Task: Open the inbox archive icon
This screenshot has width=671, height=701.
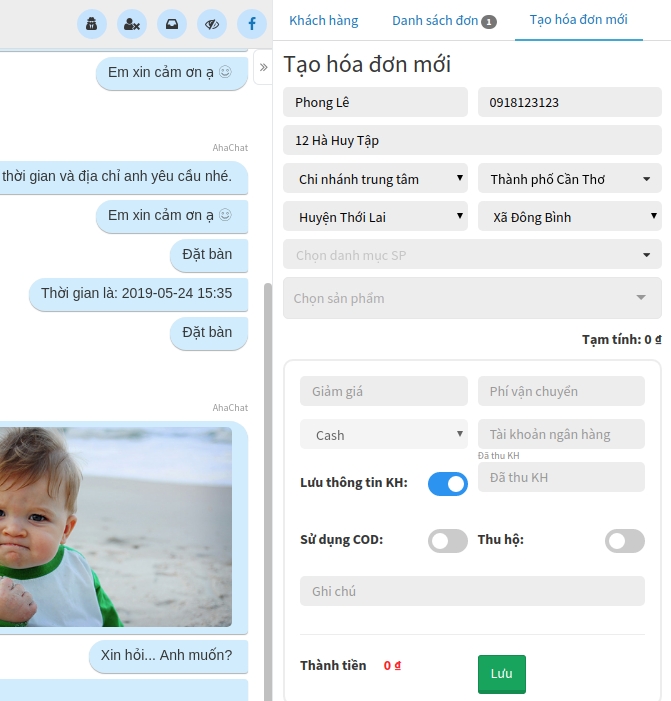Action: pyautogui.click(x=172, y=24)
